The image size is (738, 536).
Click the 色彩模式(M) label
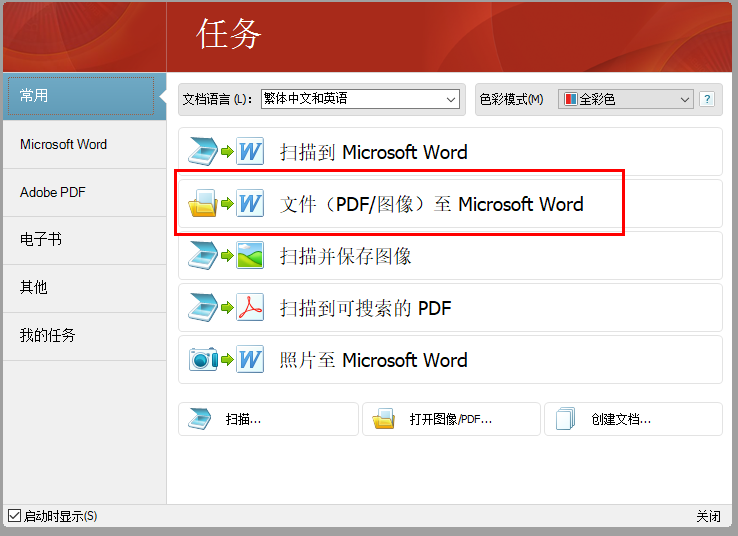[x=511, y=99]
